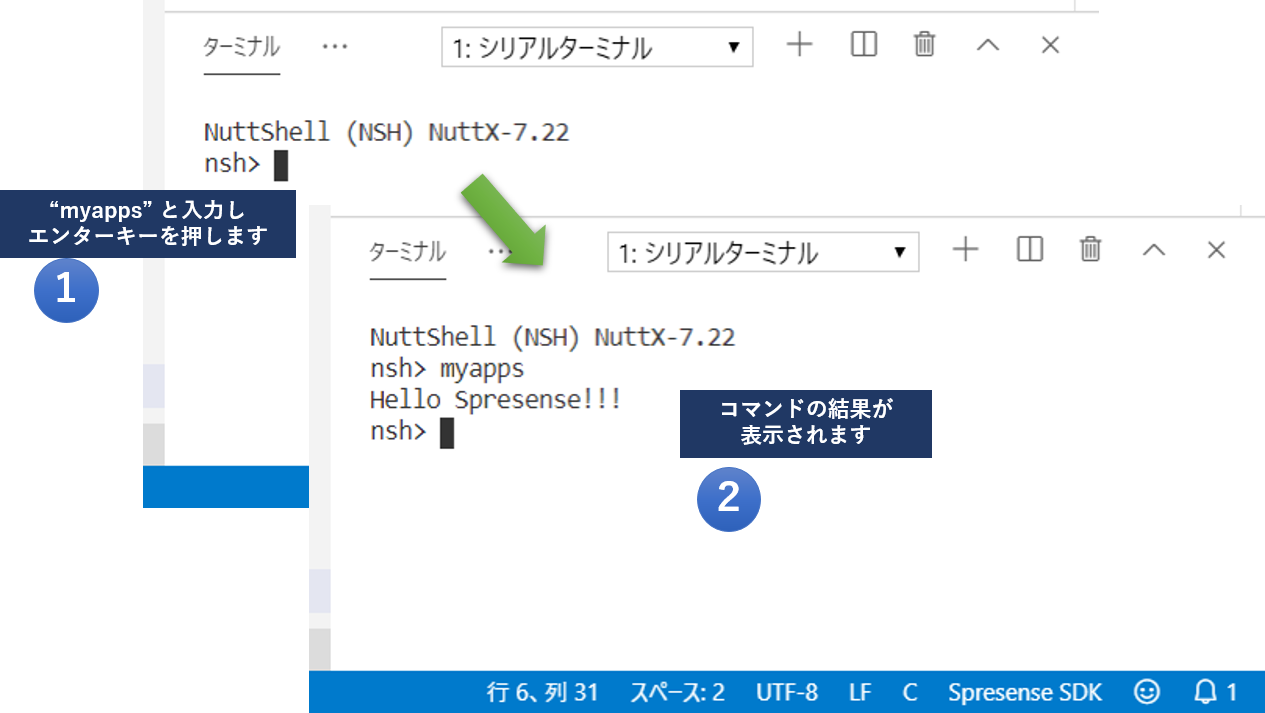The height and width of the screenshot is (713, 1265).
Task: Open the シリアルターミナル selector in the upper panel
Action: coord(597,46)
